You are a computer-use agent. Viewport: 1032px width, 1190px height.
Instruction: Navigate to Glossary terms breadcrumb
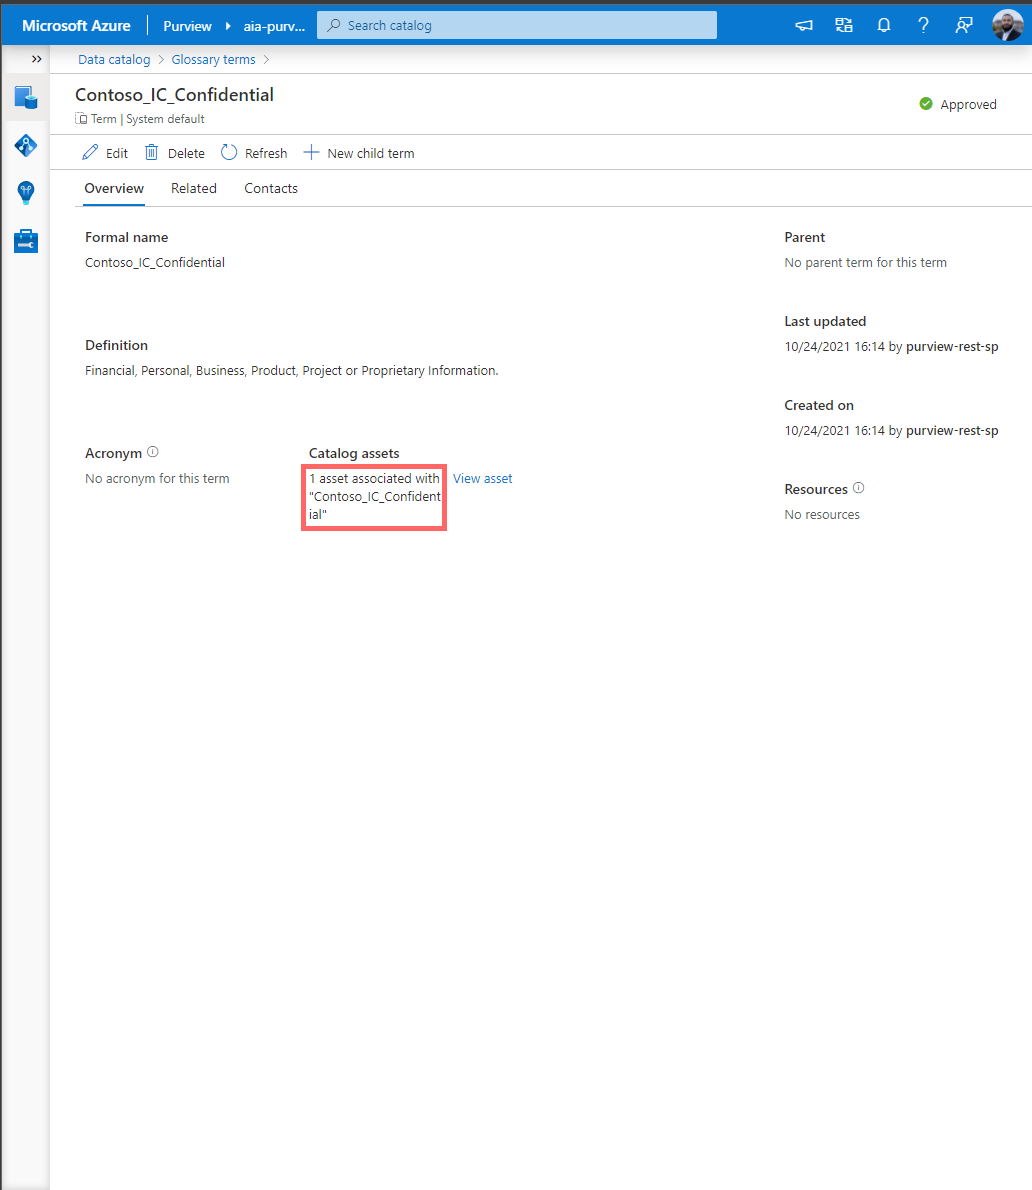point(213,59)
